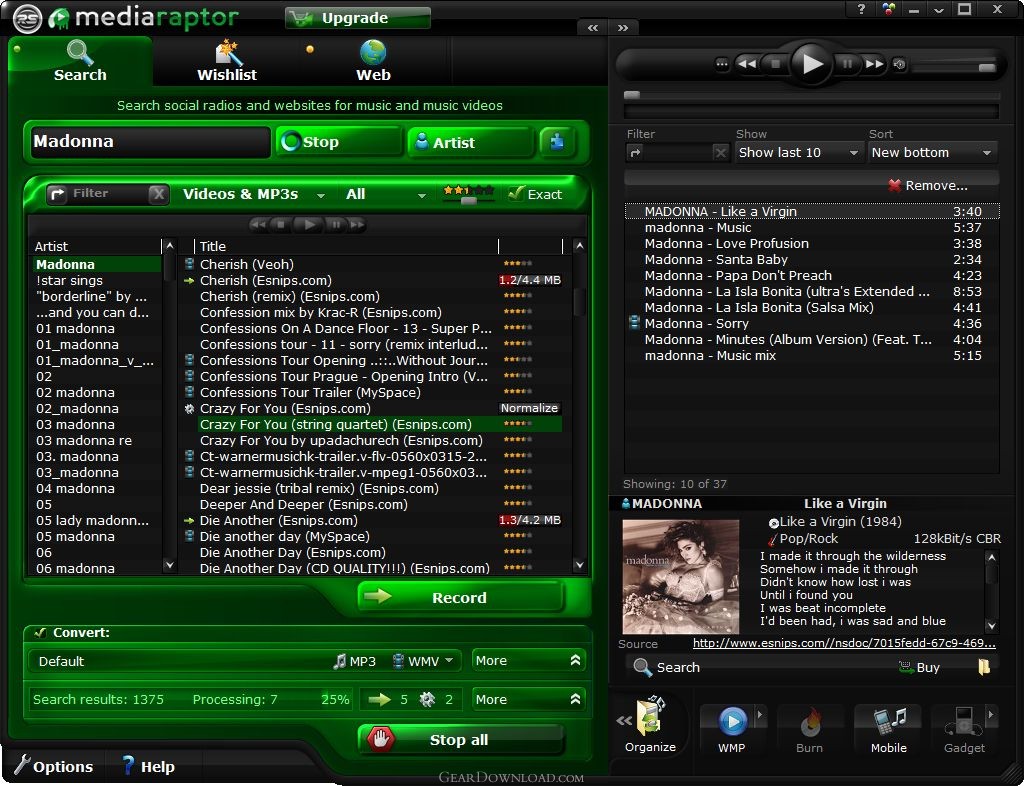
Task: Open Help at the bottom
Action: [x=148, y=766]
